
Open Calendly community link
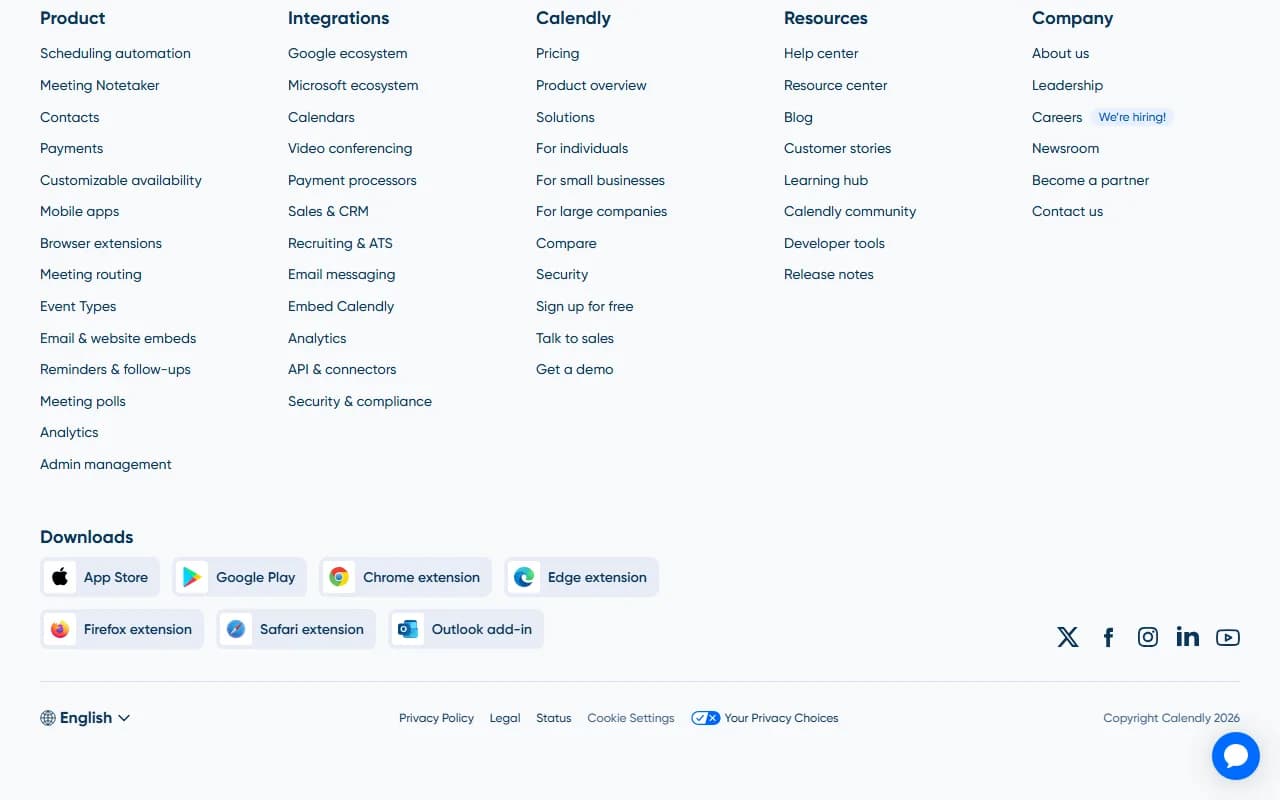(850, 211)
